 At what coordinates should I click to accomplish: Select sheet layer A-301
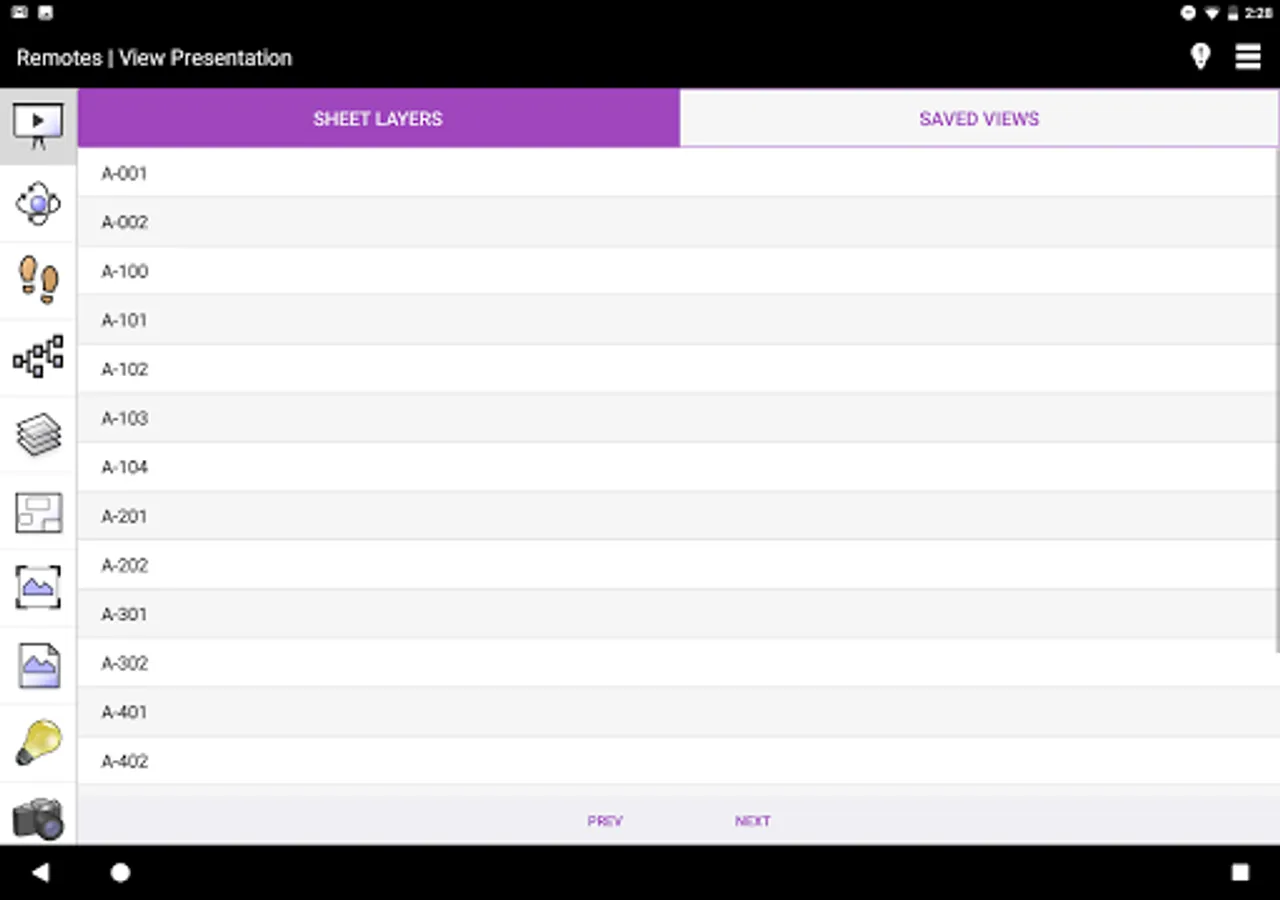pyautogui.click(x=678, y=614)
